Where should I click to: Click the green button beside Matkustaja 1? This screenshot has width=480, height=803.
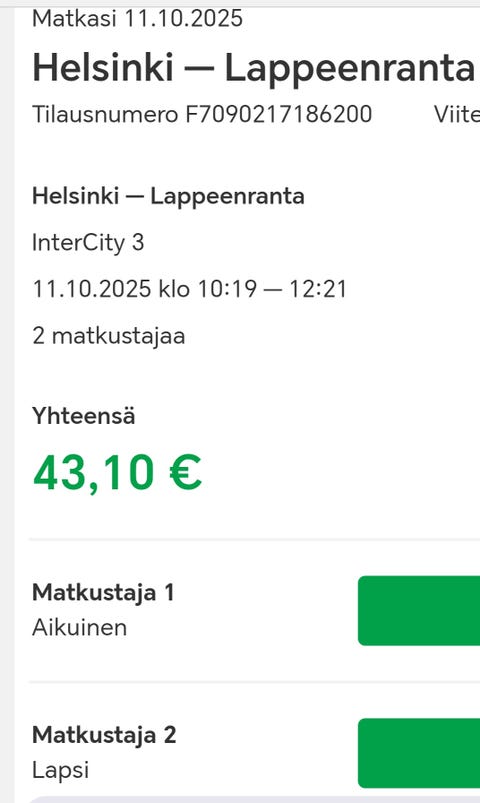click(x=419, y=610)
